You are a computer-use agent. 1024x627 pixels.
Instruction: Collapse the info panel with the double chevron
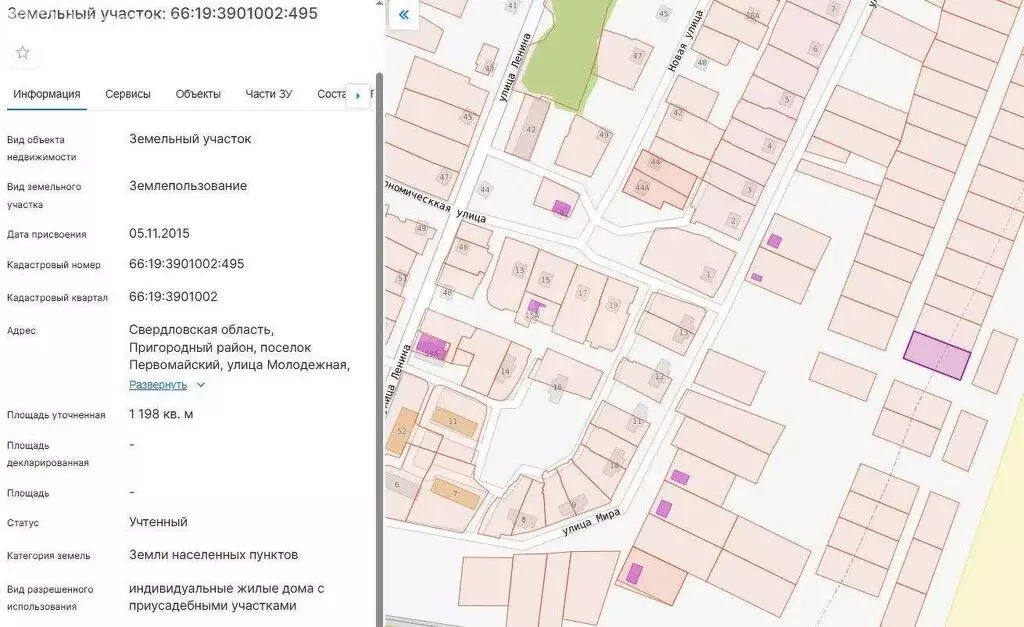click(403, 15)
